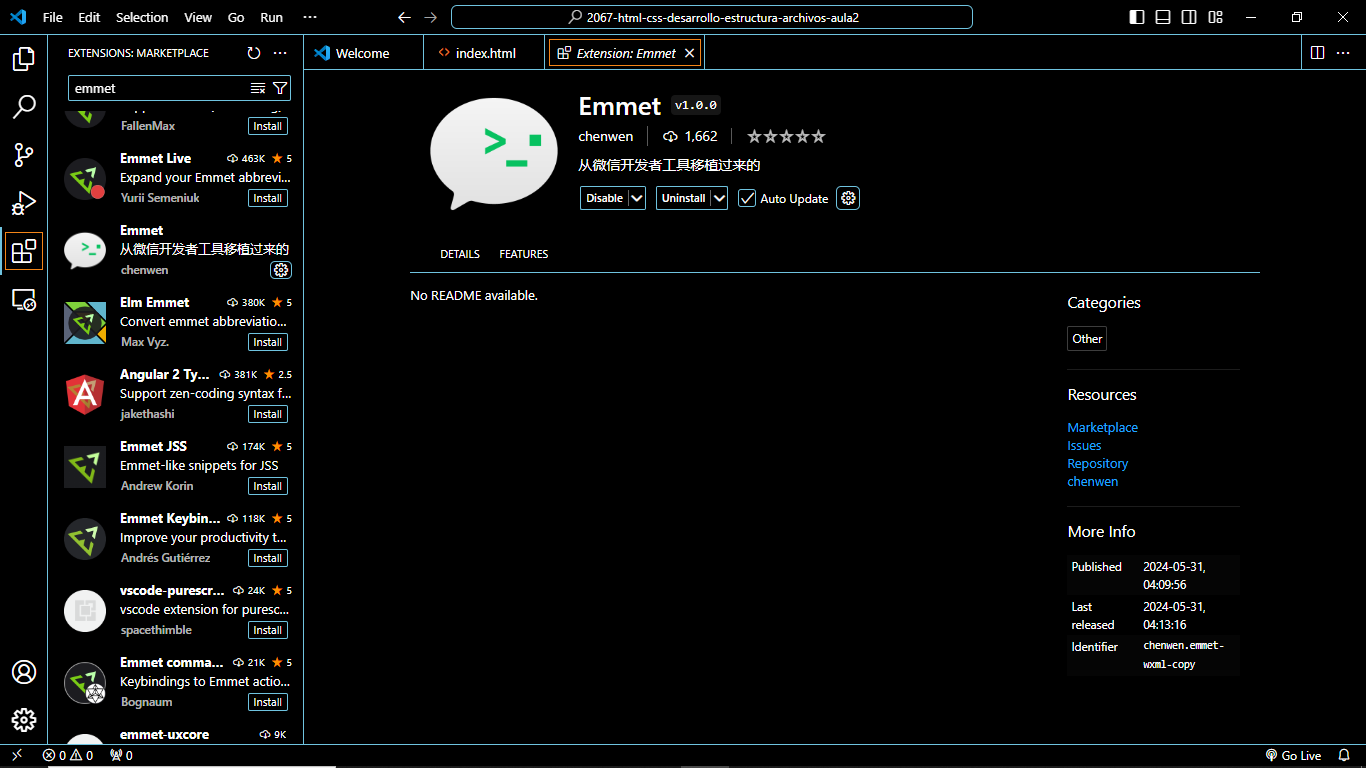The height and width of the screenshot is (768, 1366).
Task: Open editor More Actions ellipsis
Action: tap(1343, 53)
